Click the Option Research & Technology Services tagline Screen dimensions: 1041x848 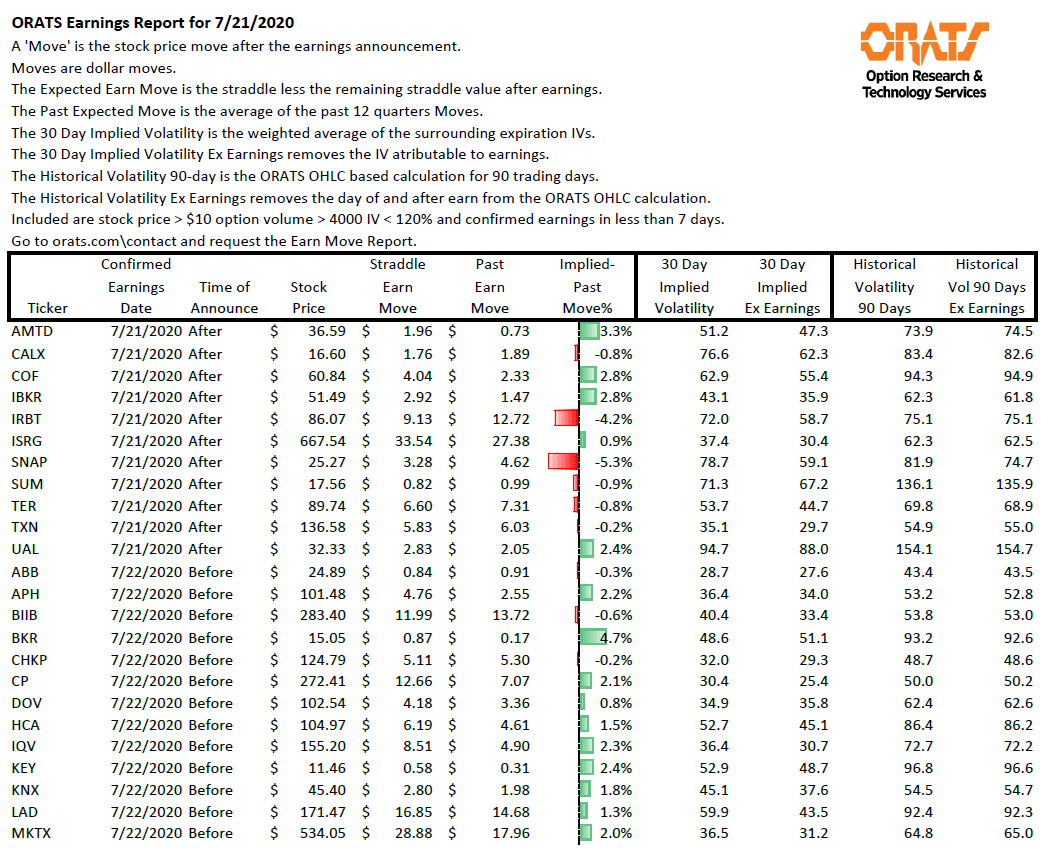[x=924, y=84]
